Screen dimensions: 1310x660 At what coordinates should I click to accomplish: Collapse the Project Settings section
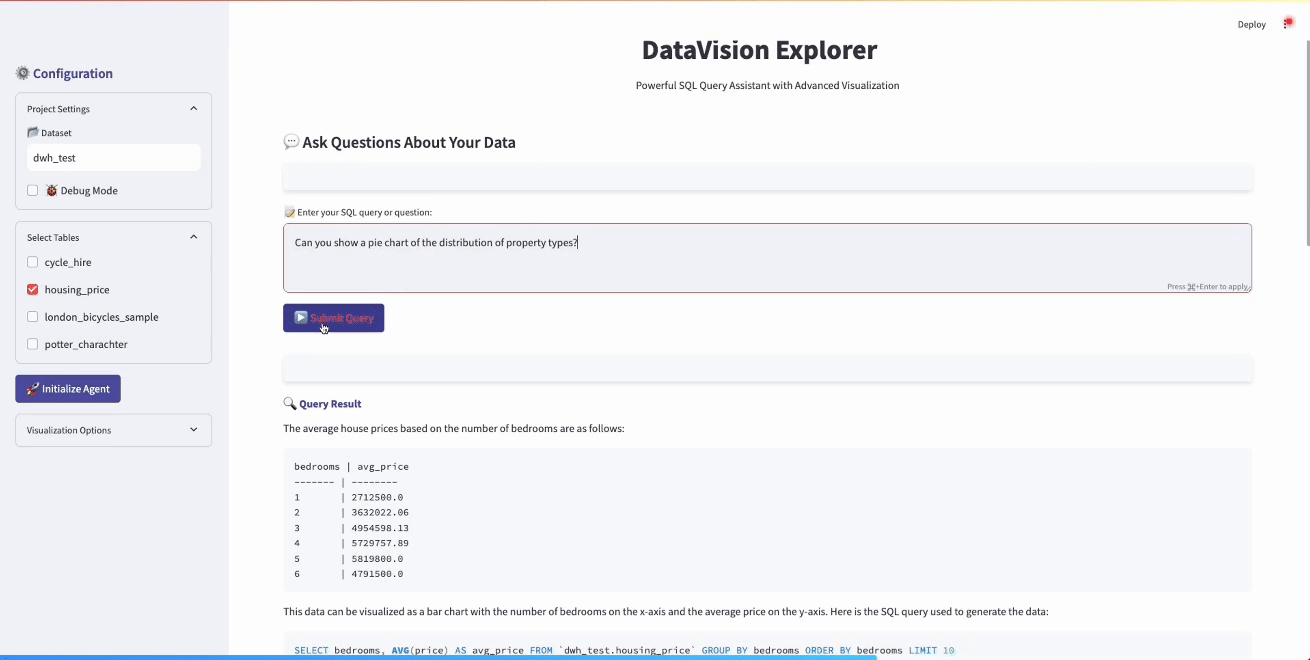pos(194,108)
